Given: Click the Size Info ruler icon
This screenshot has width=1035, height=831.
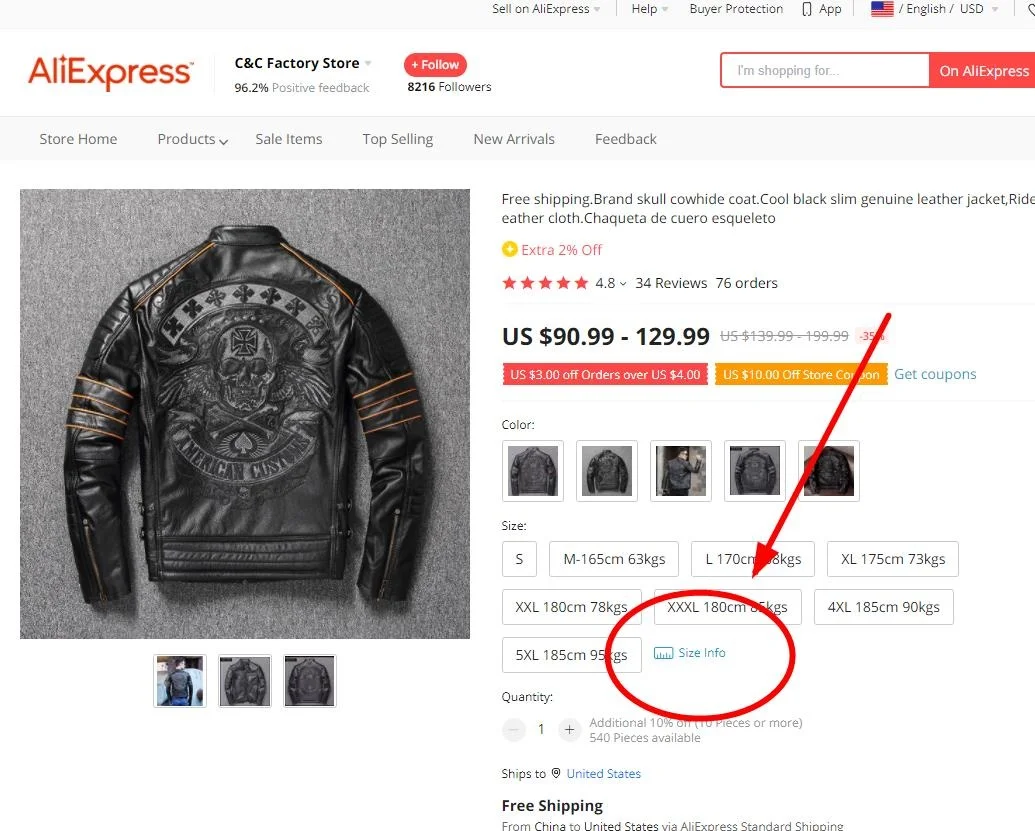Looking at the screenshot, I should tap(663, 653).
